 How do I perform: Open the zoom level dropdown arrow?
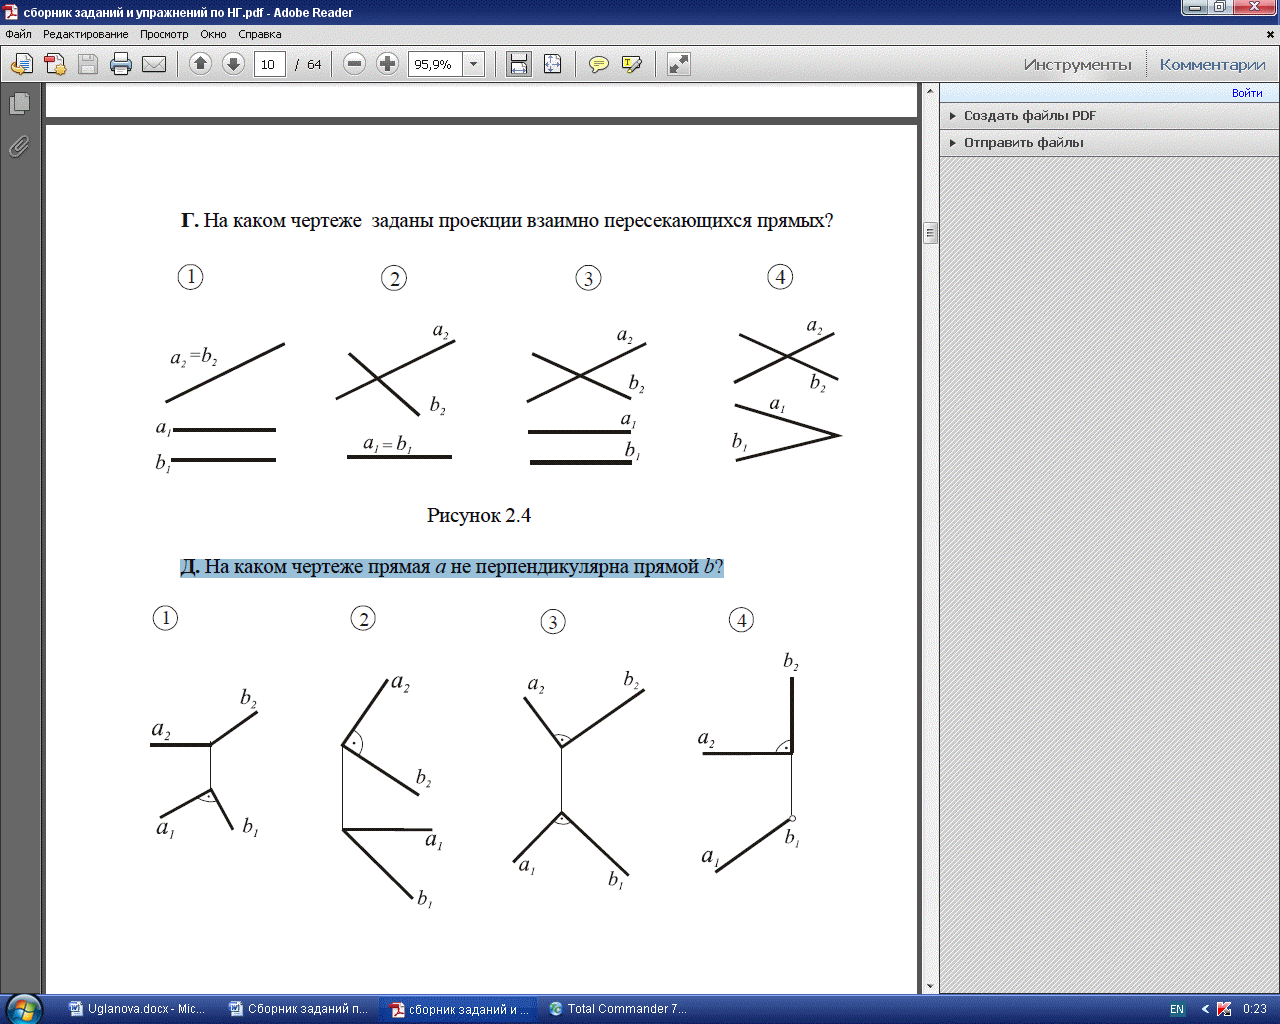(x=474, y=64)
